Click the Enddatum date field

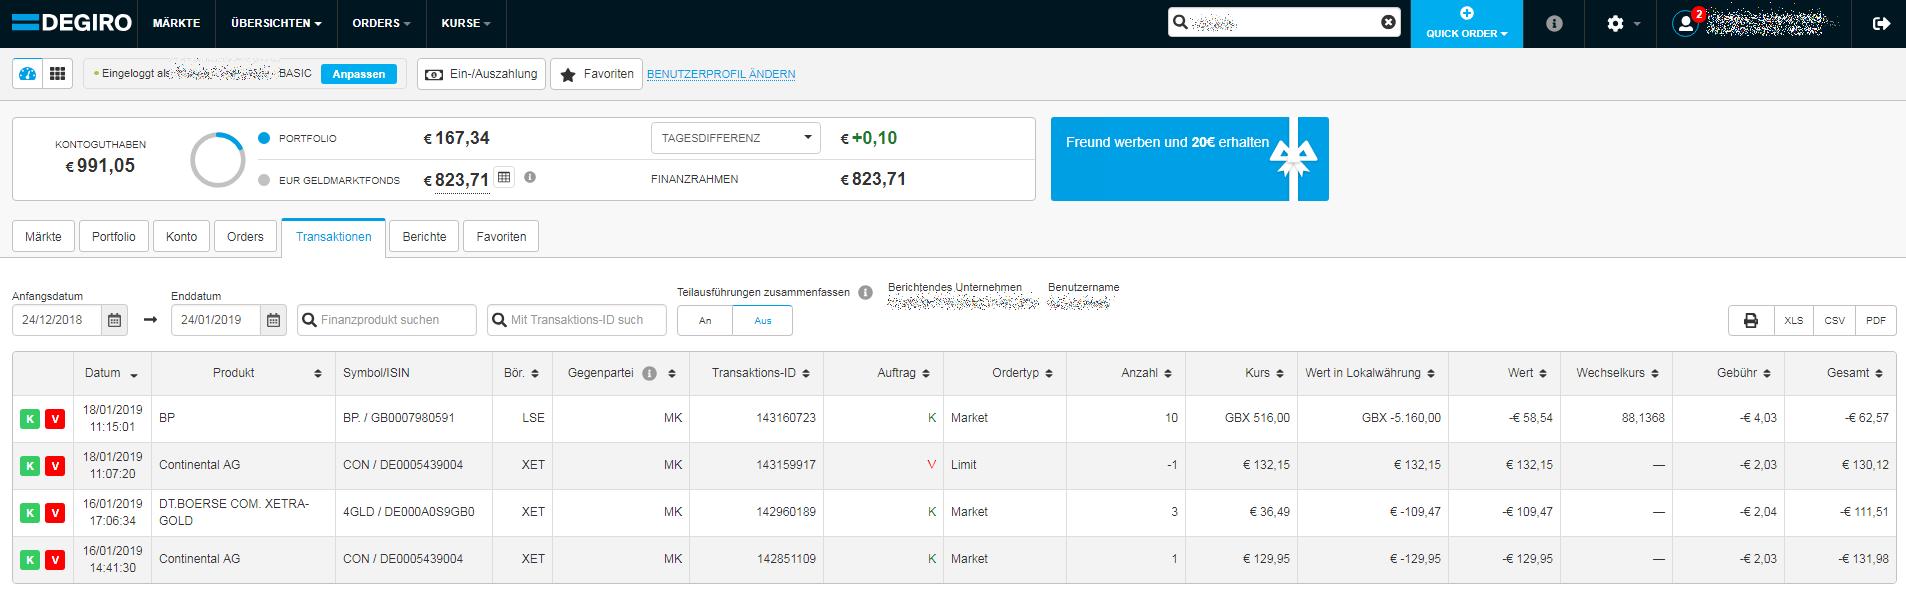(216, 320)
